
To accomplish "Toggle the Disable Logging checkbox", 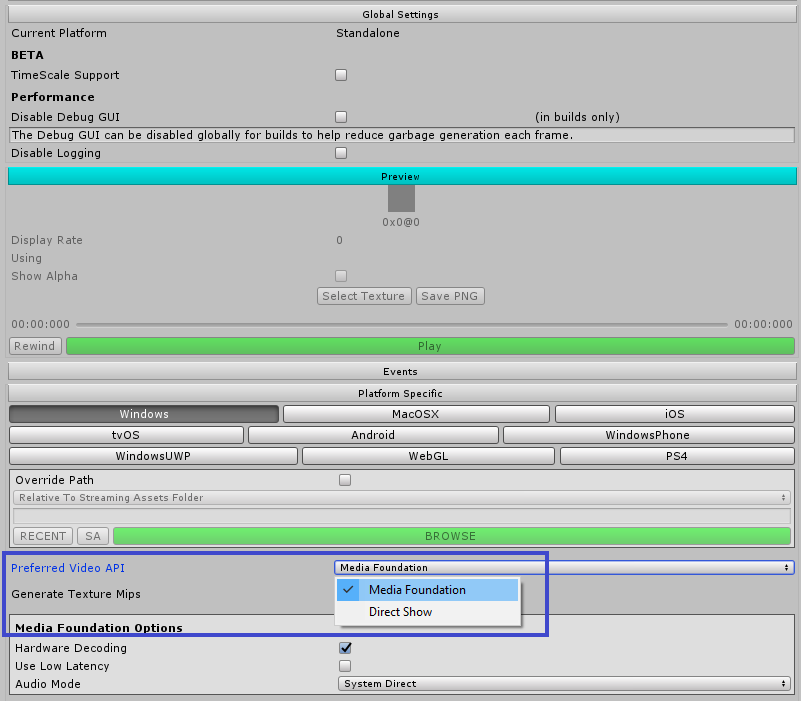I will pos(340,152).
